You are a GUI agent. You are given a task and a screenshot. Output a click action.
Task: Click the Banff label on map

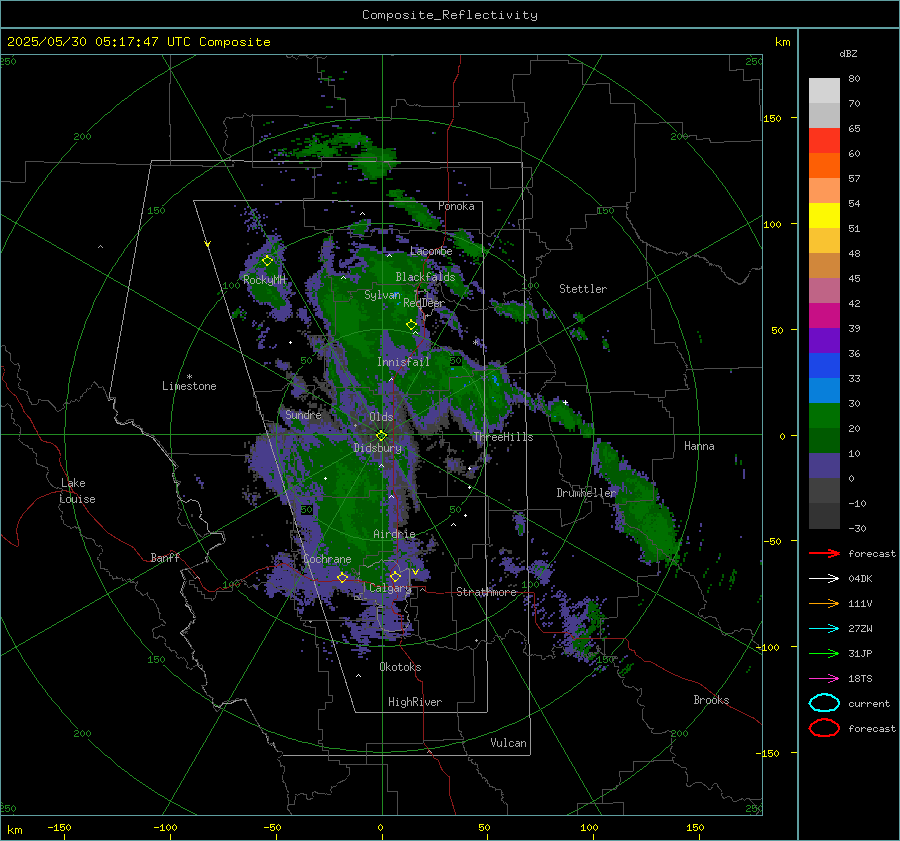165,557
